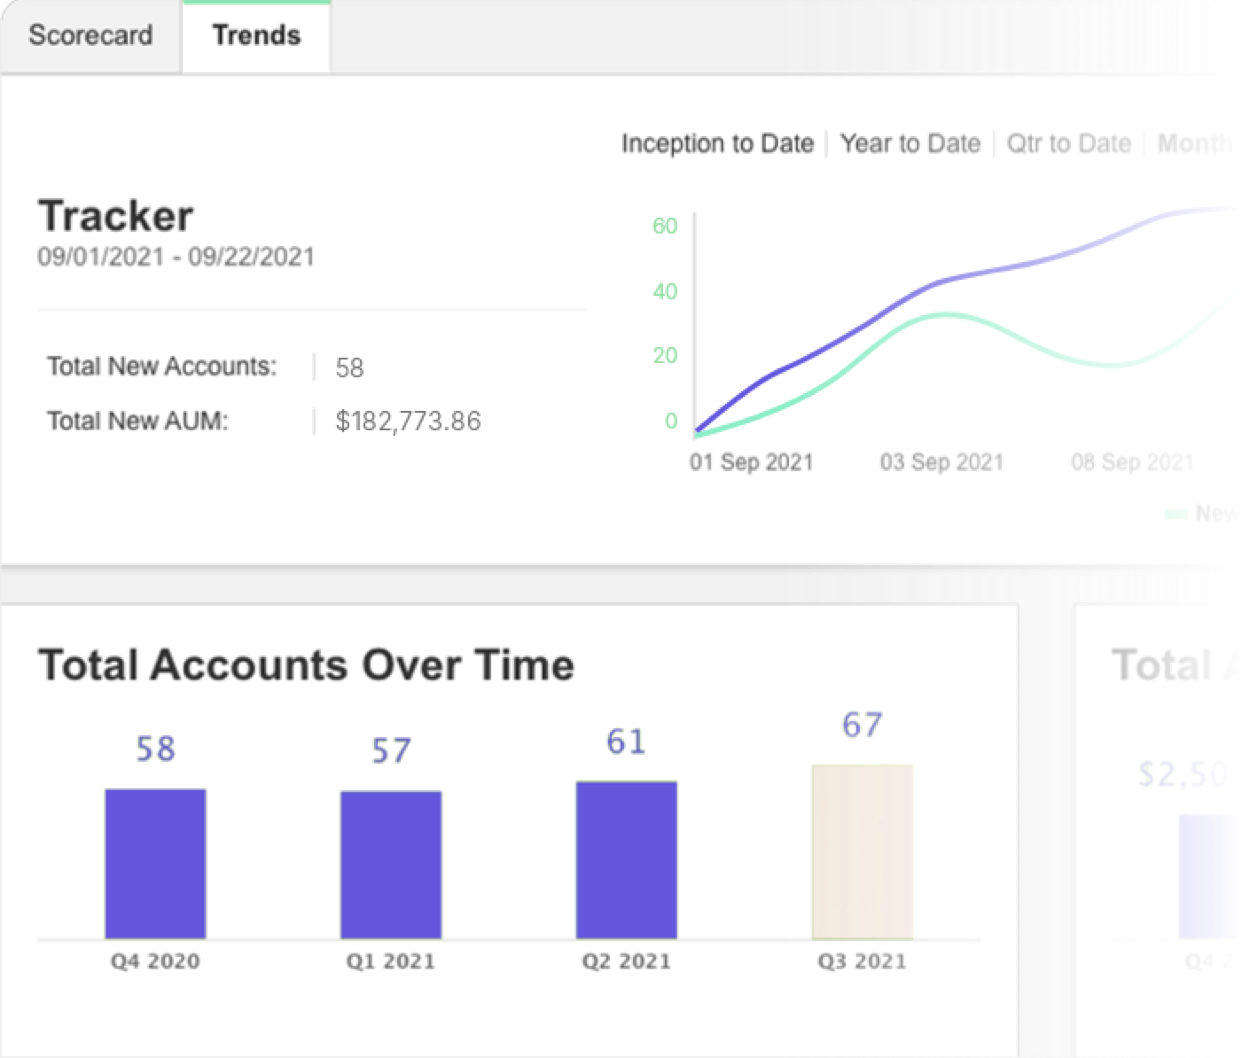Viewport: 1244px width, 1058px height.
Task: Click Total New AUM value $182,773.86
Action: tap(408, 421)
